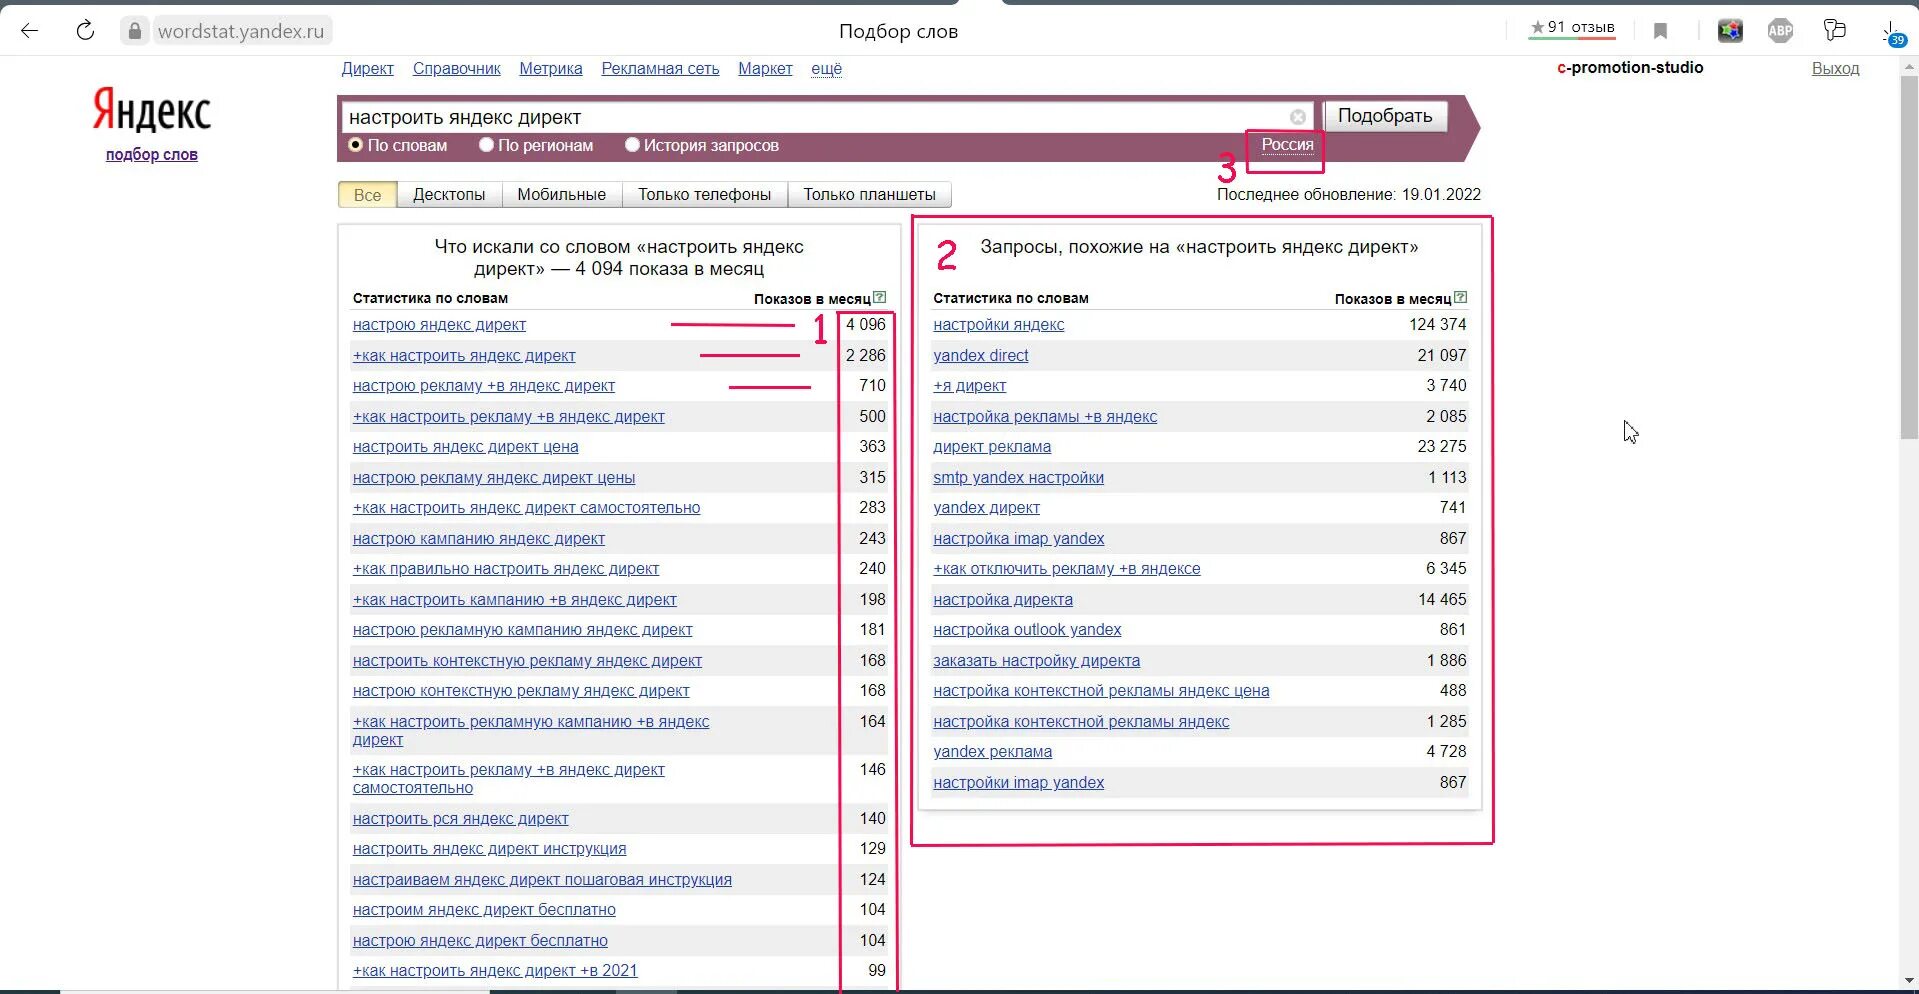Open the 91 отзыв reviews badge
Screen dimensions: 1919x994
pos(1572,28)
